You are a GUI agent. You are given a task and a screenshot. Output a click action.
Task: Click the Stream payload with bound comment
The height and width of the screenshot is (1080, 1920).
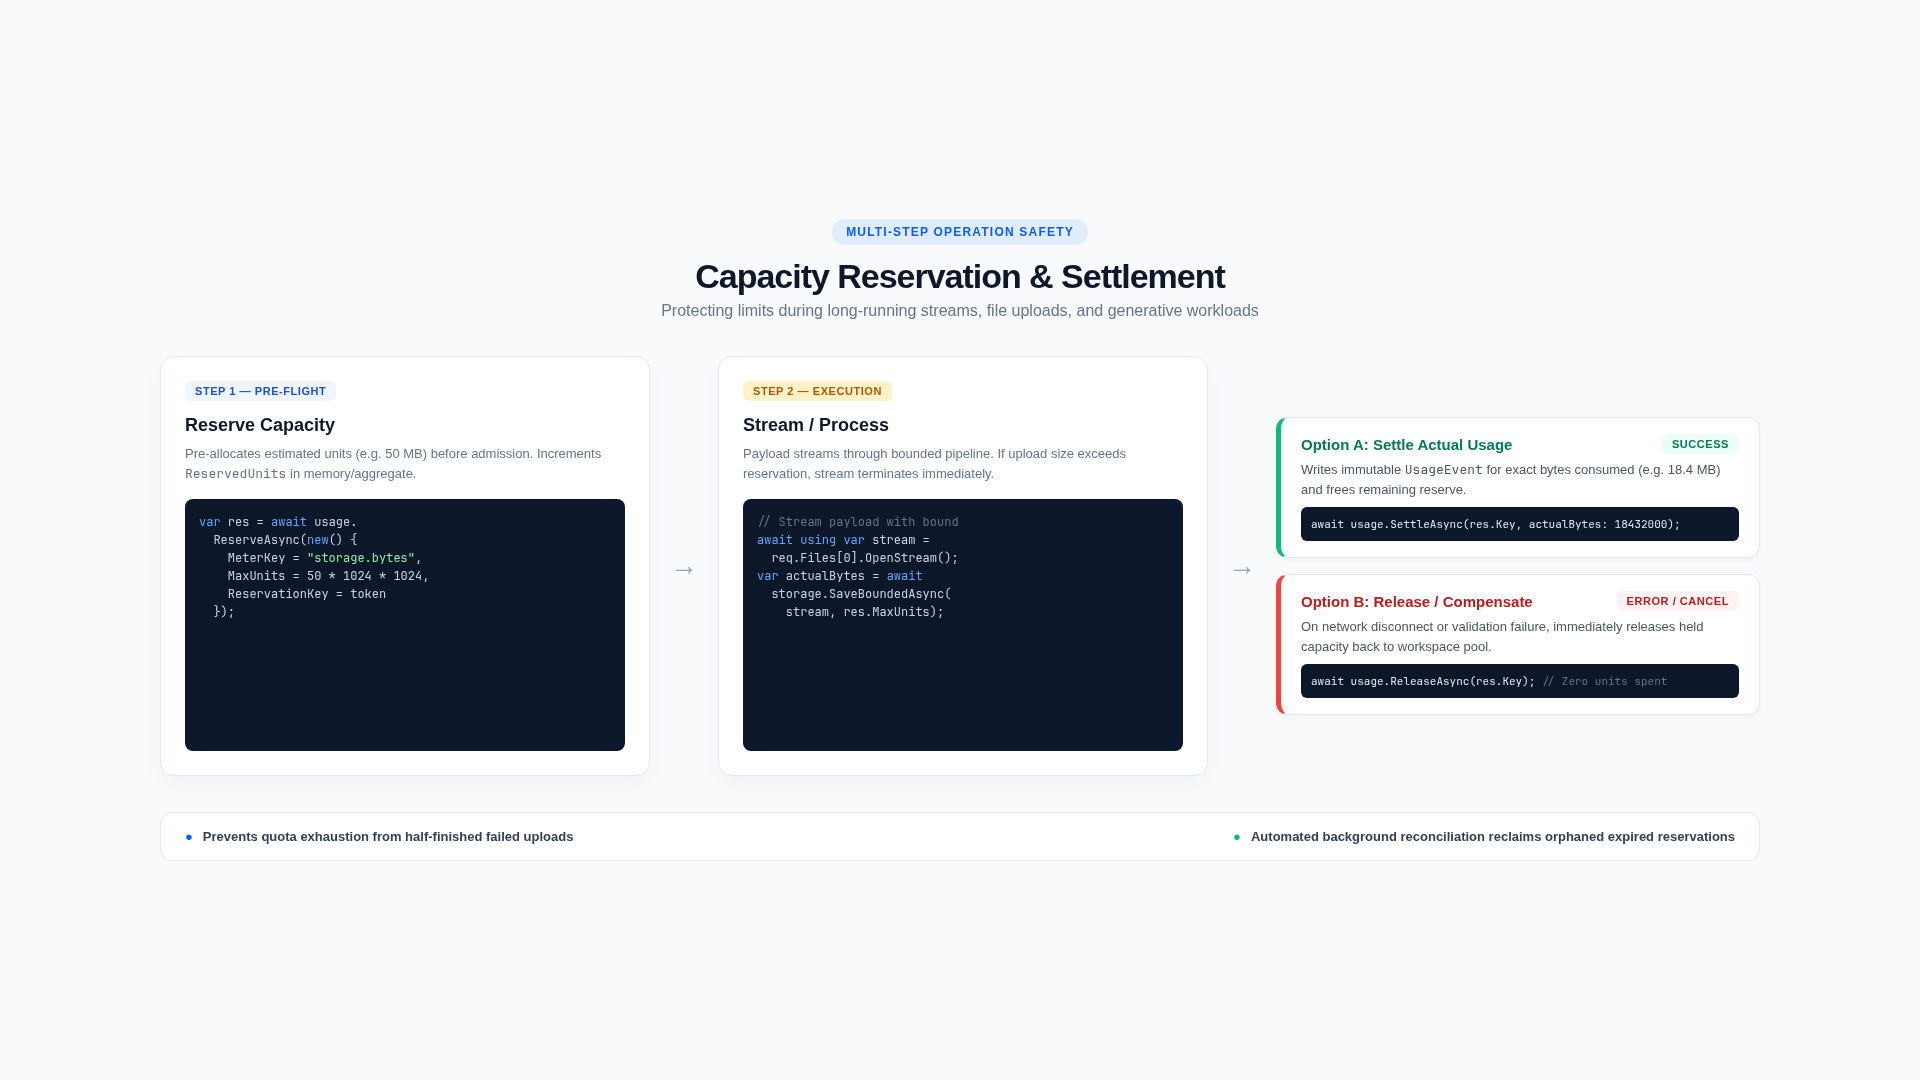pos(858,522)
